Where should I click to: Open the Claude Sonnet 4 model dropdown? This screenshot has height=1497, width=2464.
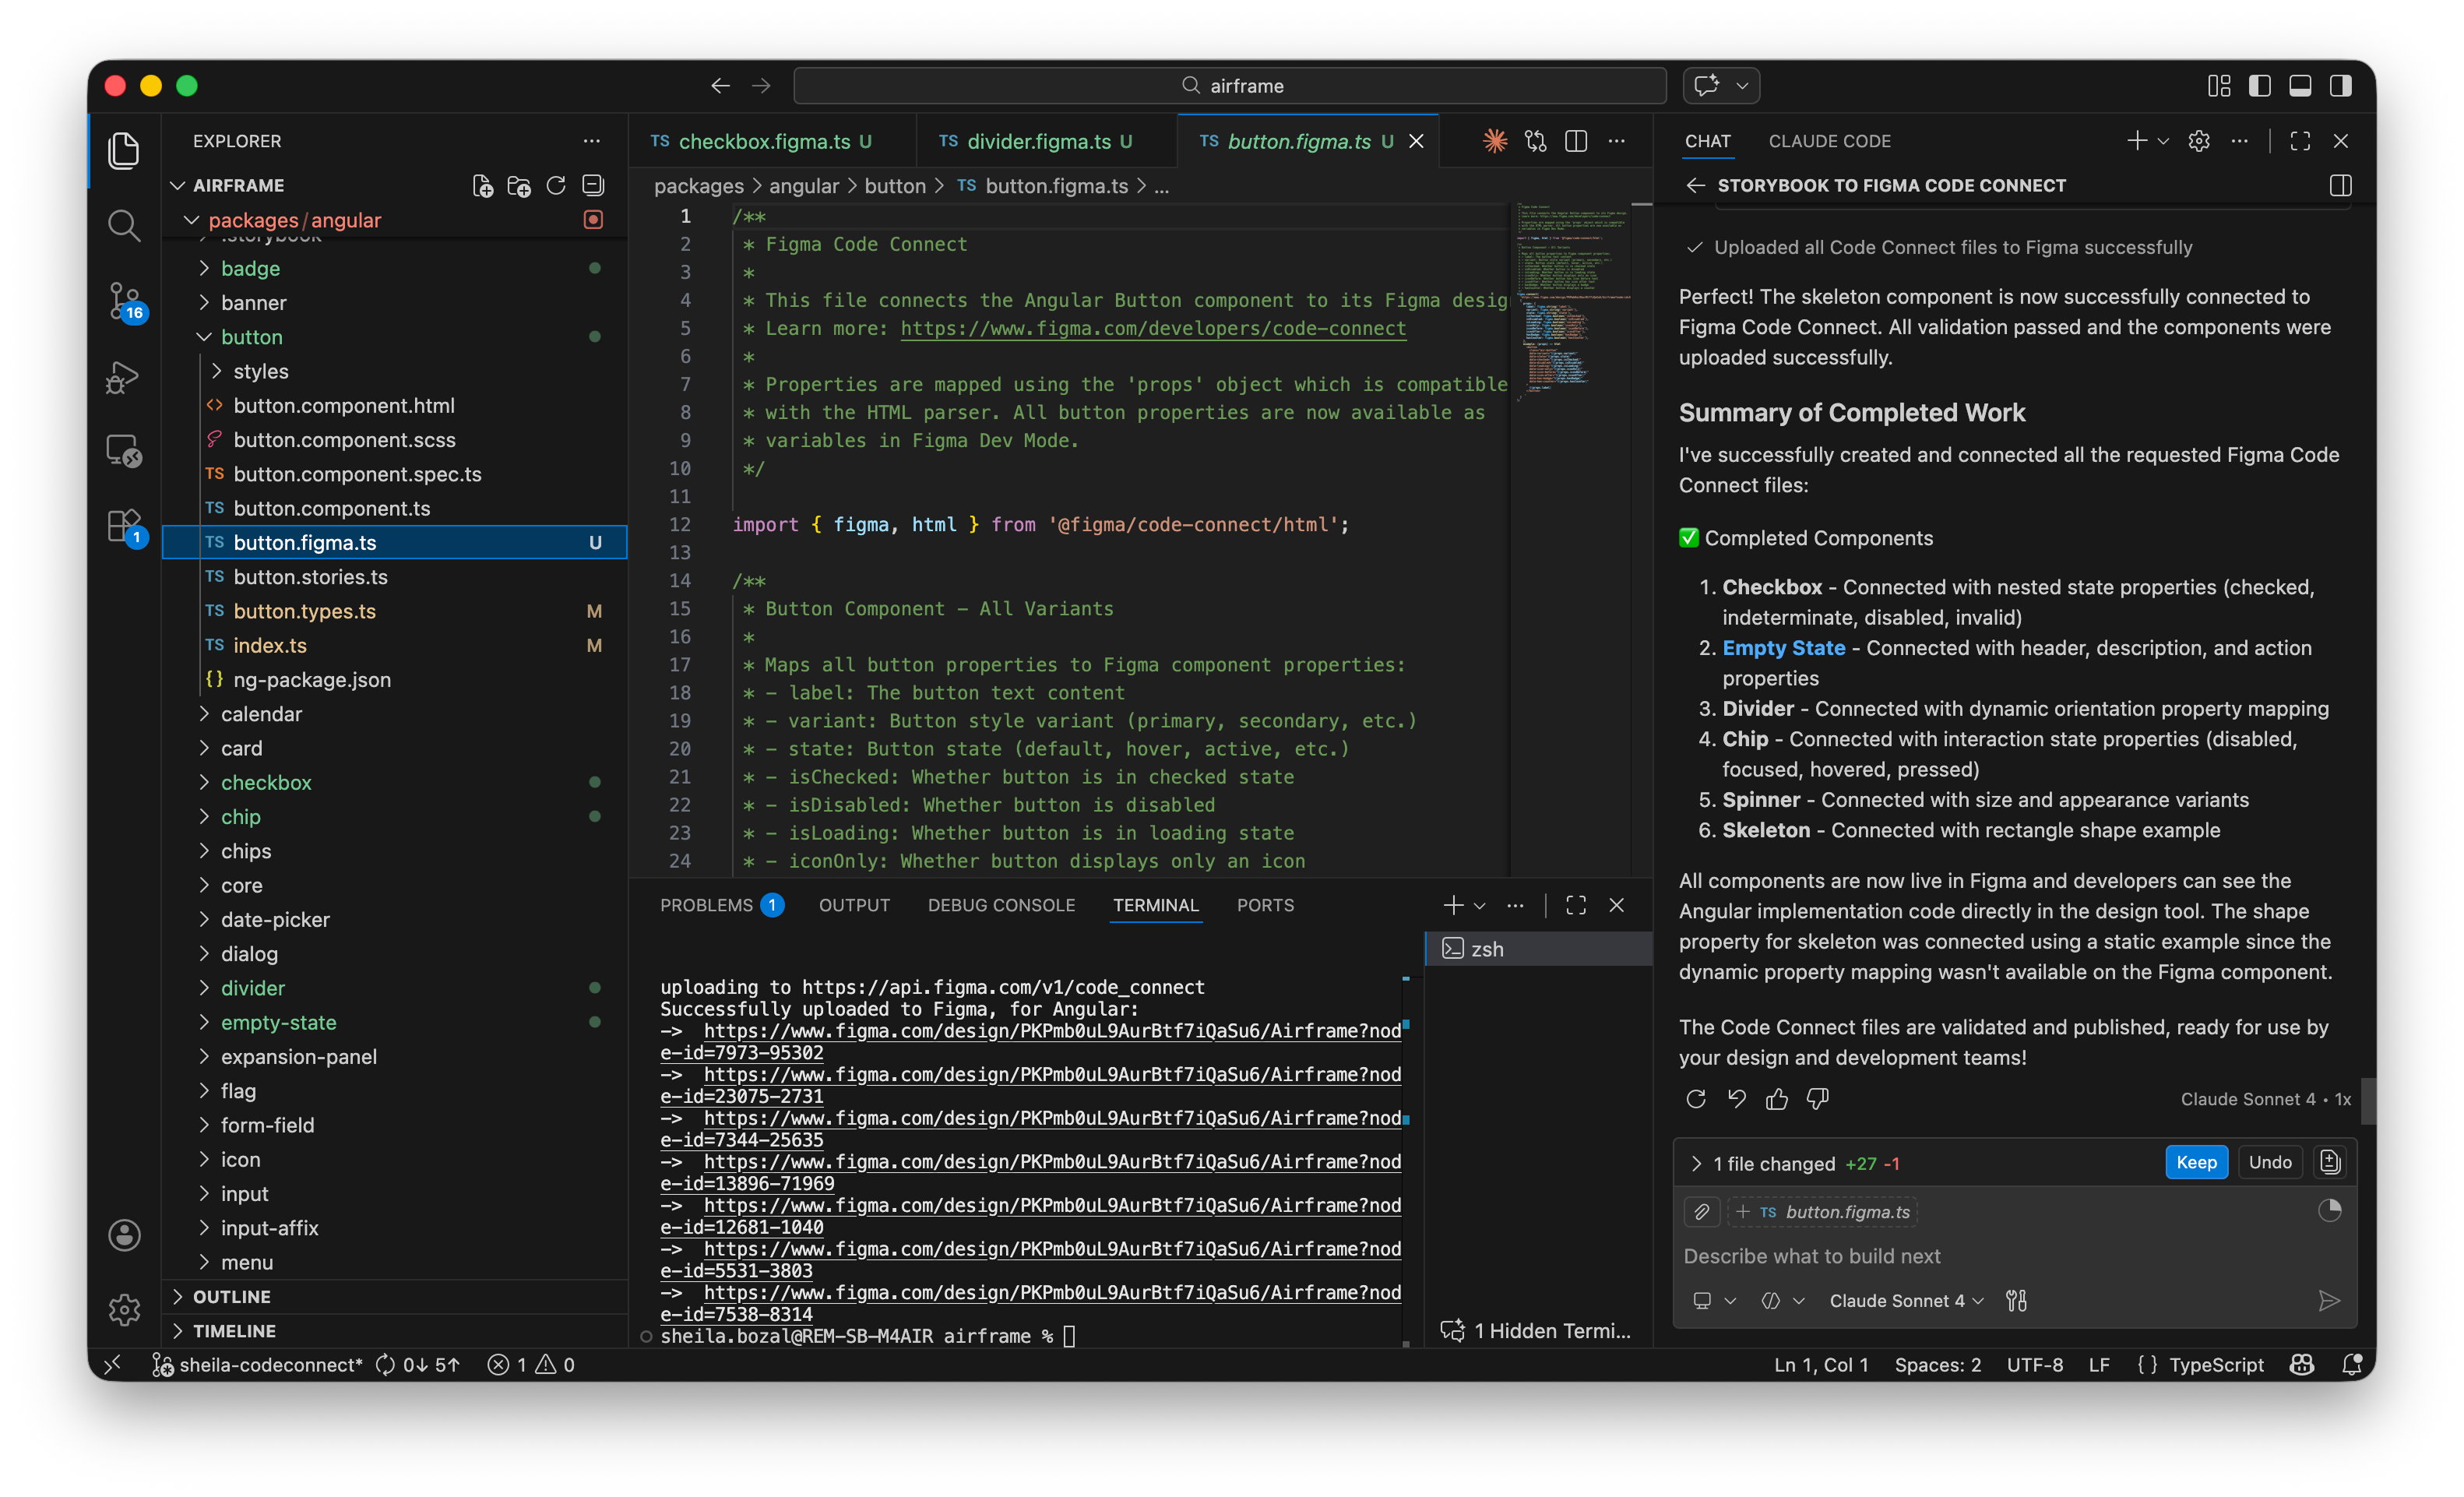(1906, 1300)
